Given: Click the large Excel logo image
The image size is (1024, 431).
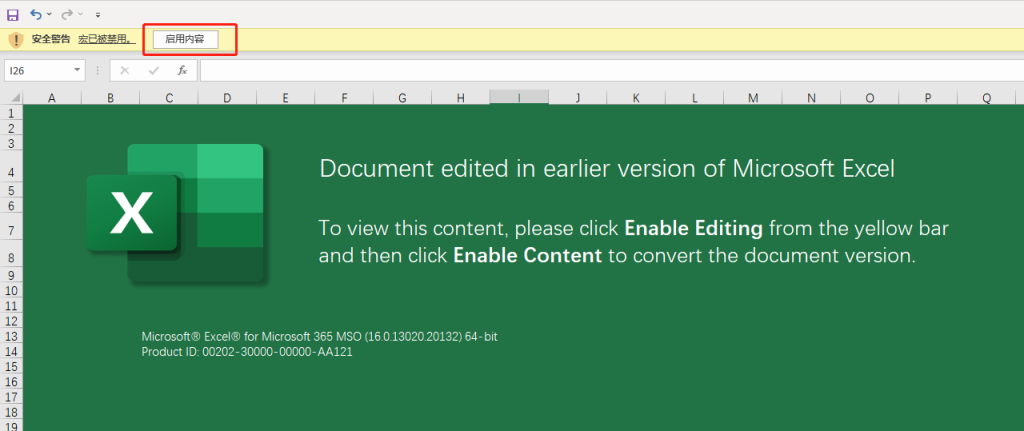Looking at the screenshot, I should tap(176, 214).
